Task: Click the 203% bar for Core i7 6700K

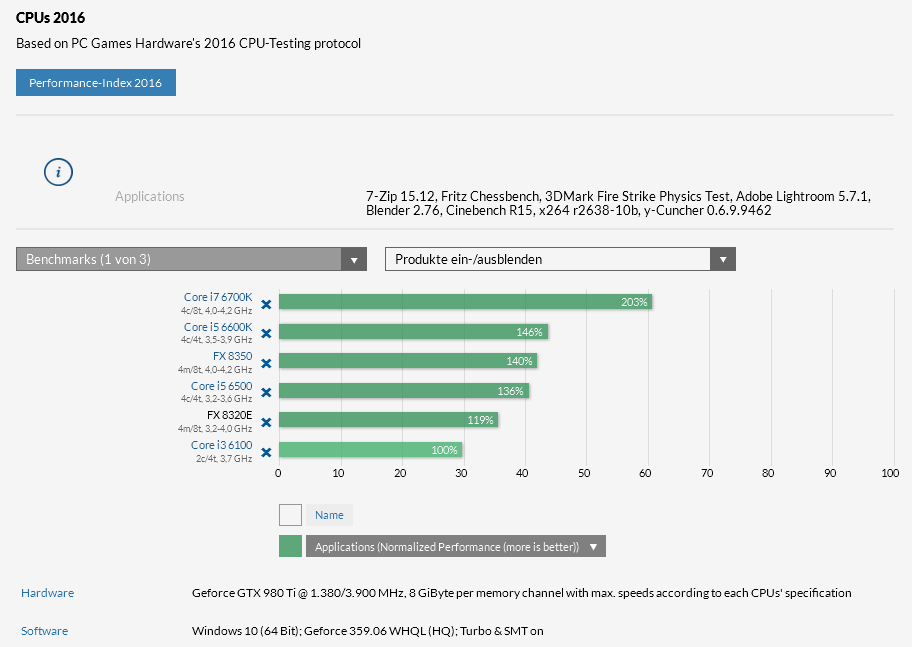Action: (x=465, y=302)
